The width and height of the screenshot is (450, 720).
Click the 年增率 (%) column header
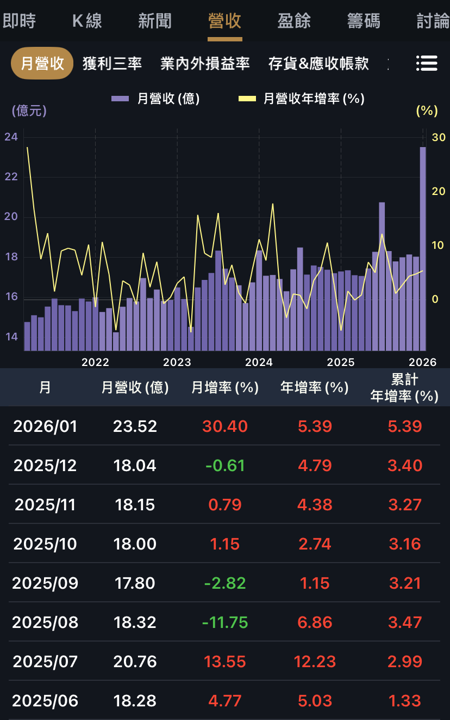pyautogui.click(x=315, y=388)
